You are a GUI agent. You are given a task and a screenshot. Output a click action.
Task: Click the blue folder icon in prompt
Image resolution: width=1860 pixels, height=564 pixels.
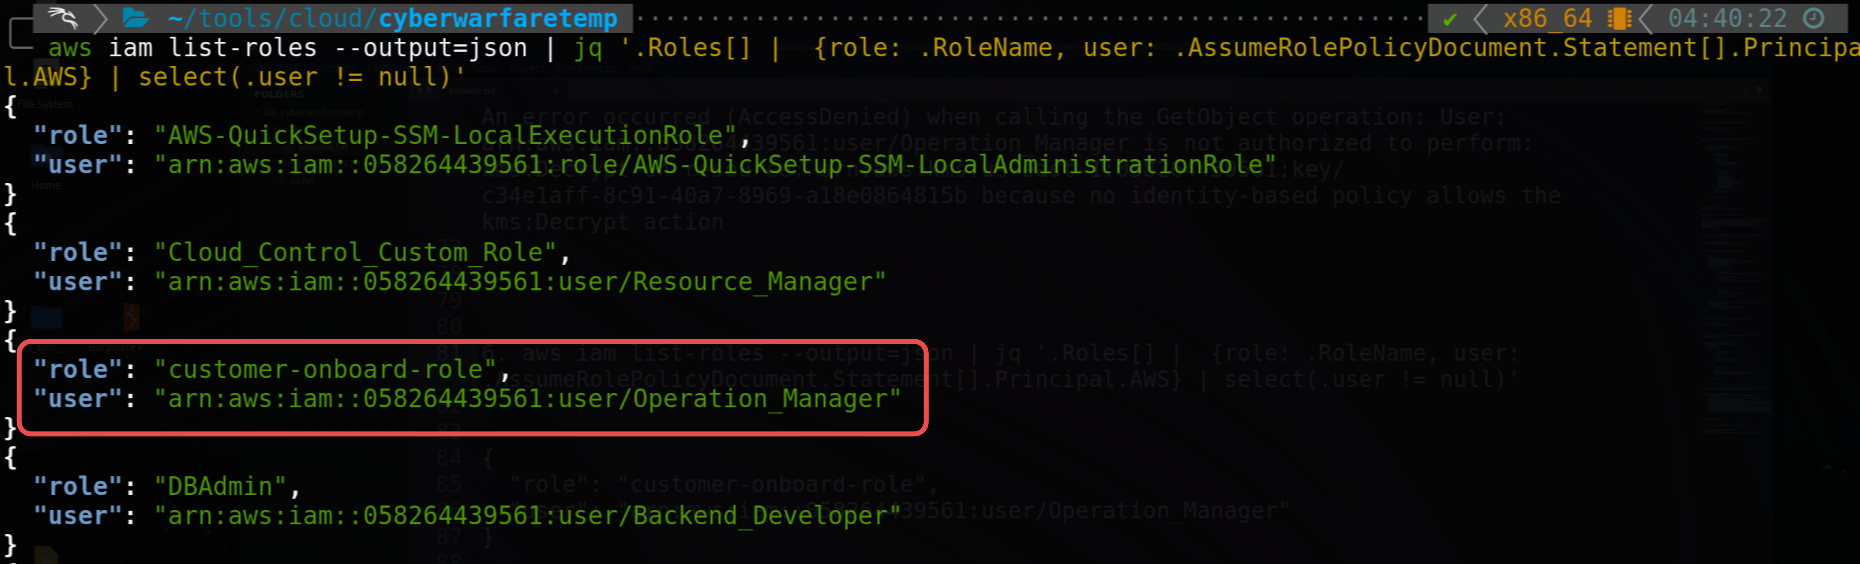(135, 18)
